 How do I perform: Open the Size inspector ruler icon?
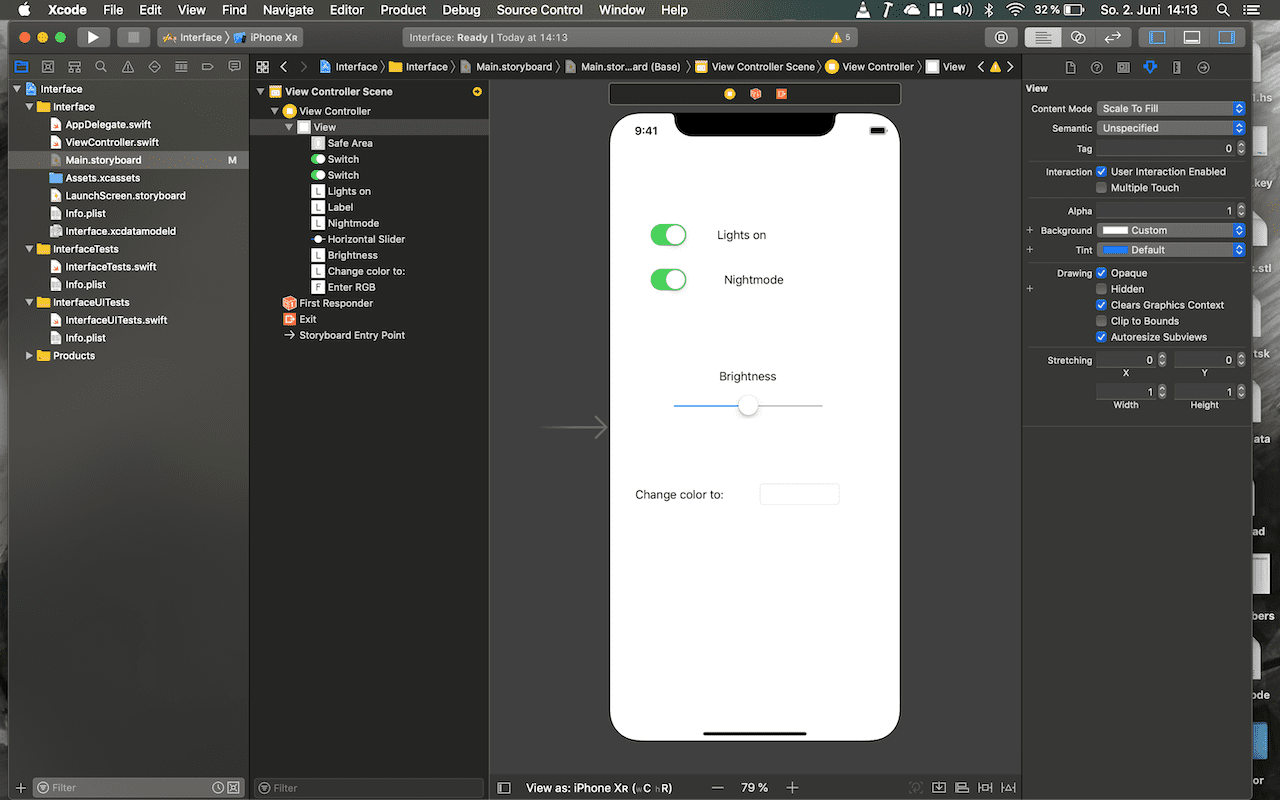pyautogui.click(x=1176, y=67)
